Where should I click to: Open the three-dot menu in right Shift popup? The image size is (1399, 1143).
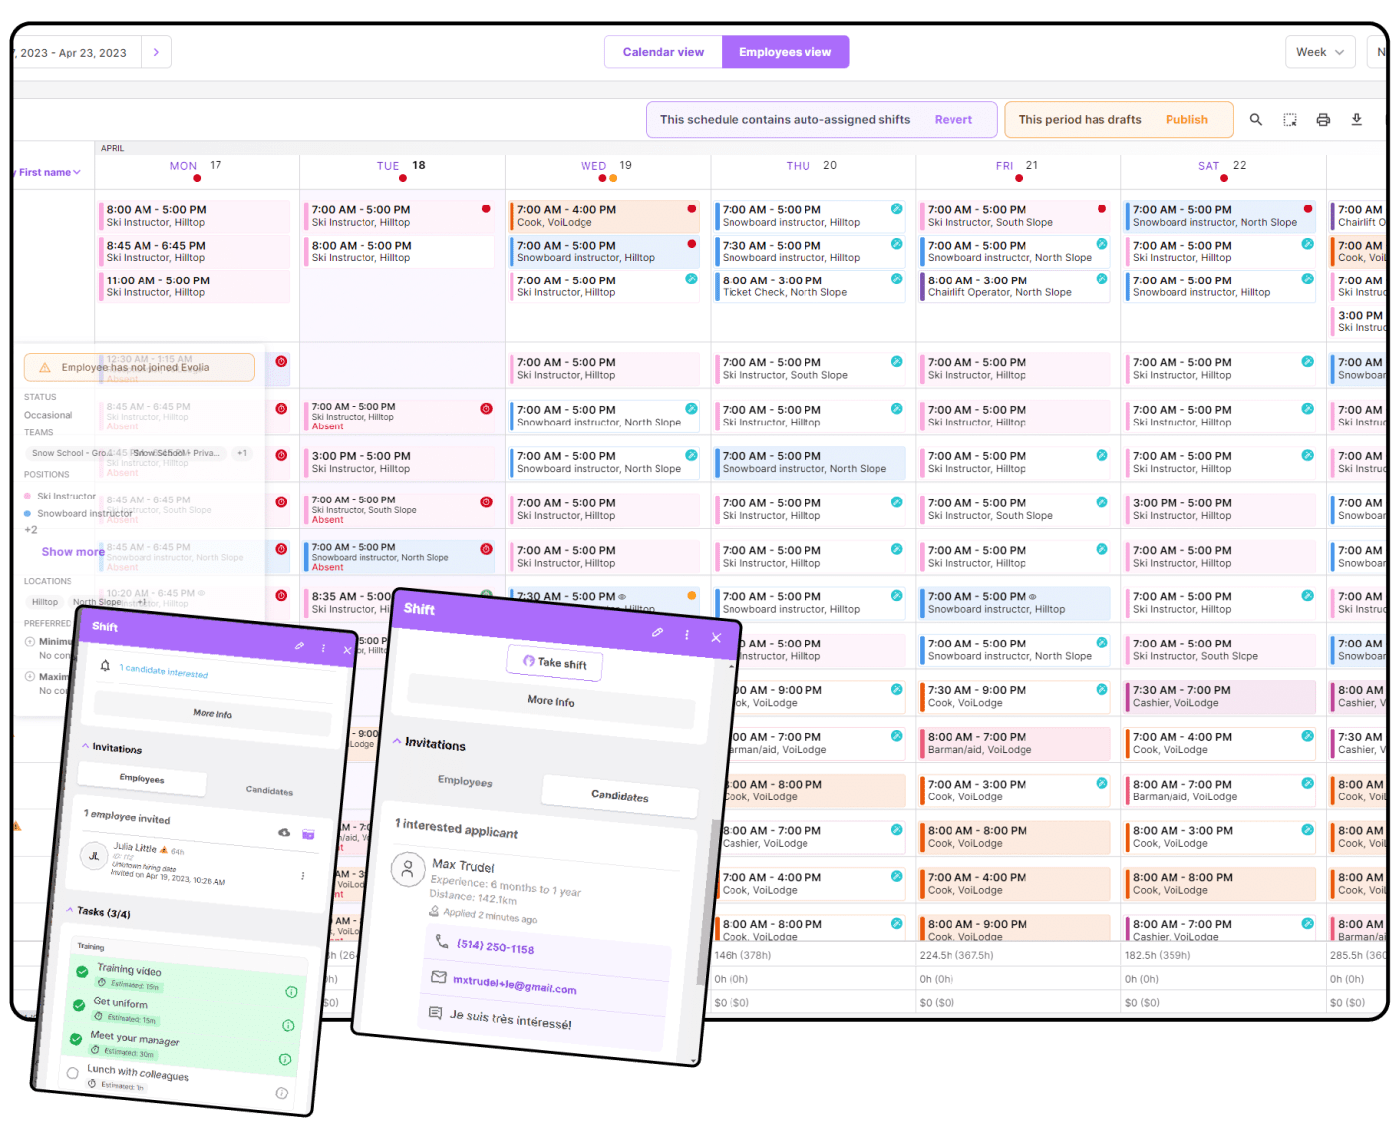tap(686, 635)
